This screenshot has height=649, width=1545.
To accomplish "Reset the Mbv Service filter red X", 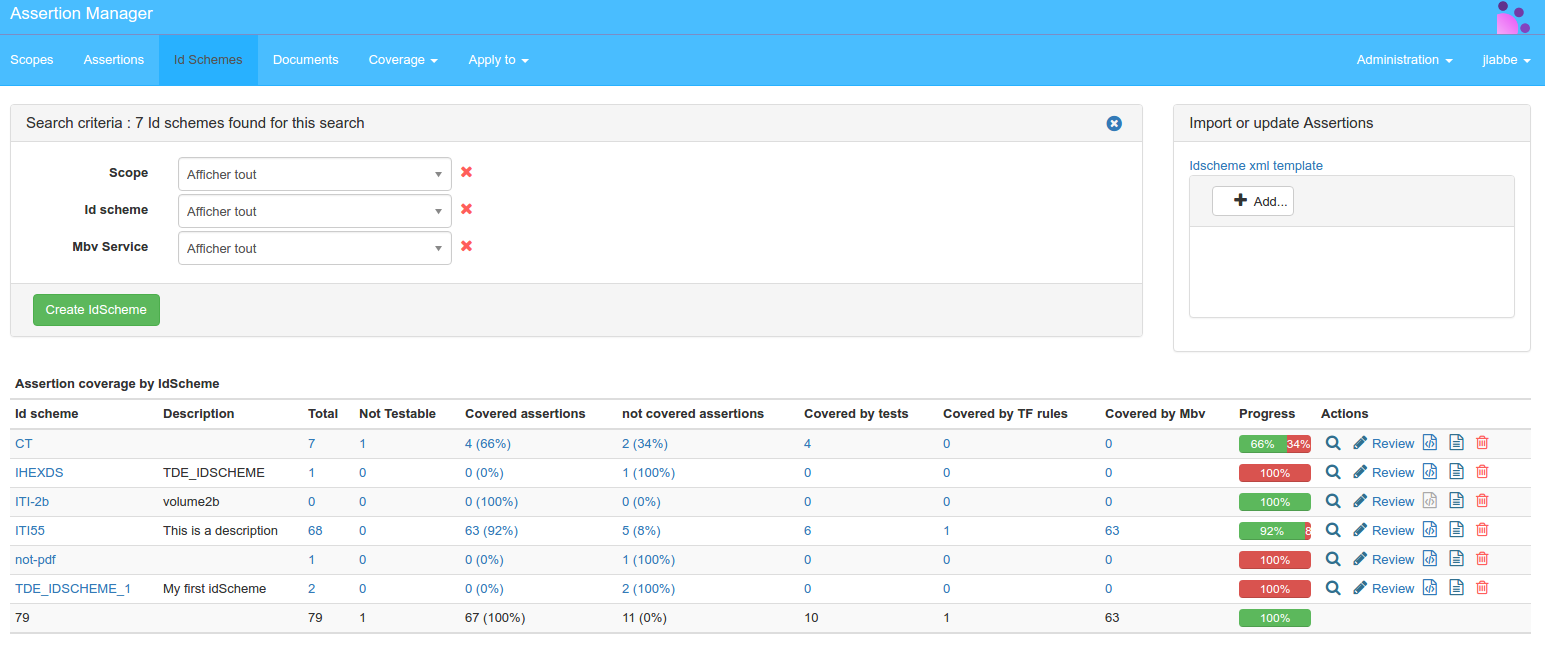I will tap(466, 246).
